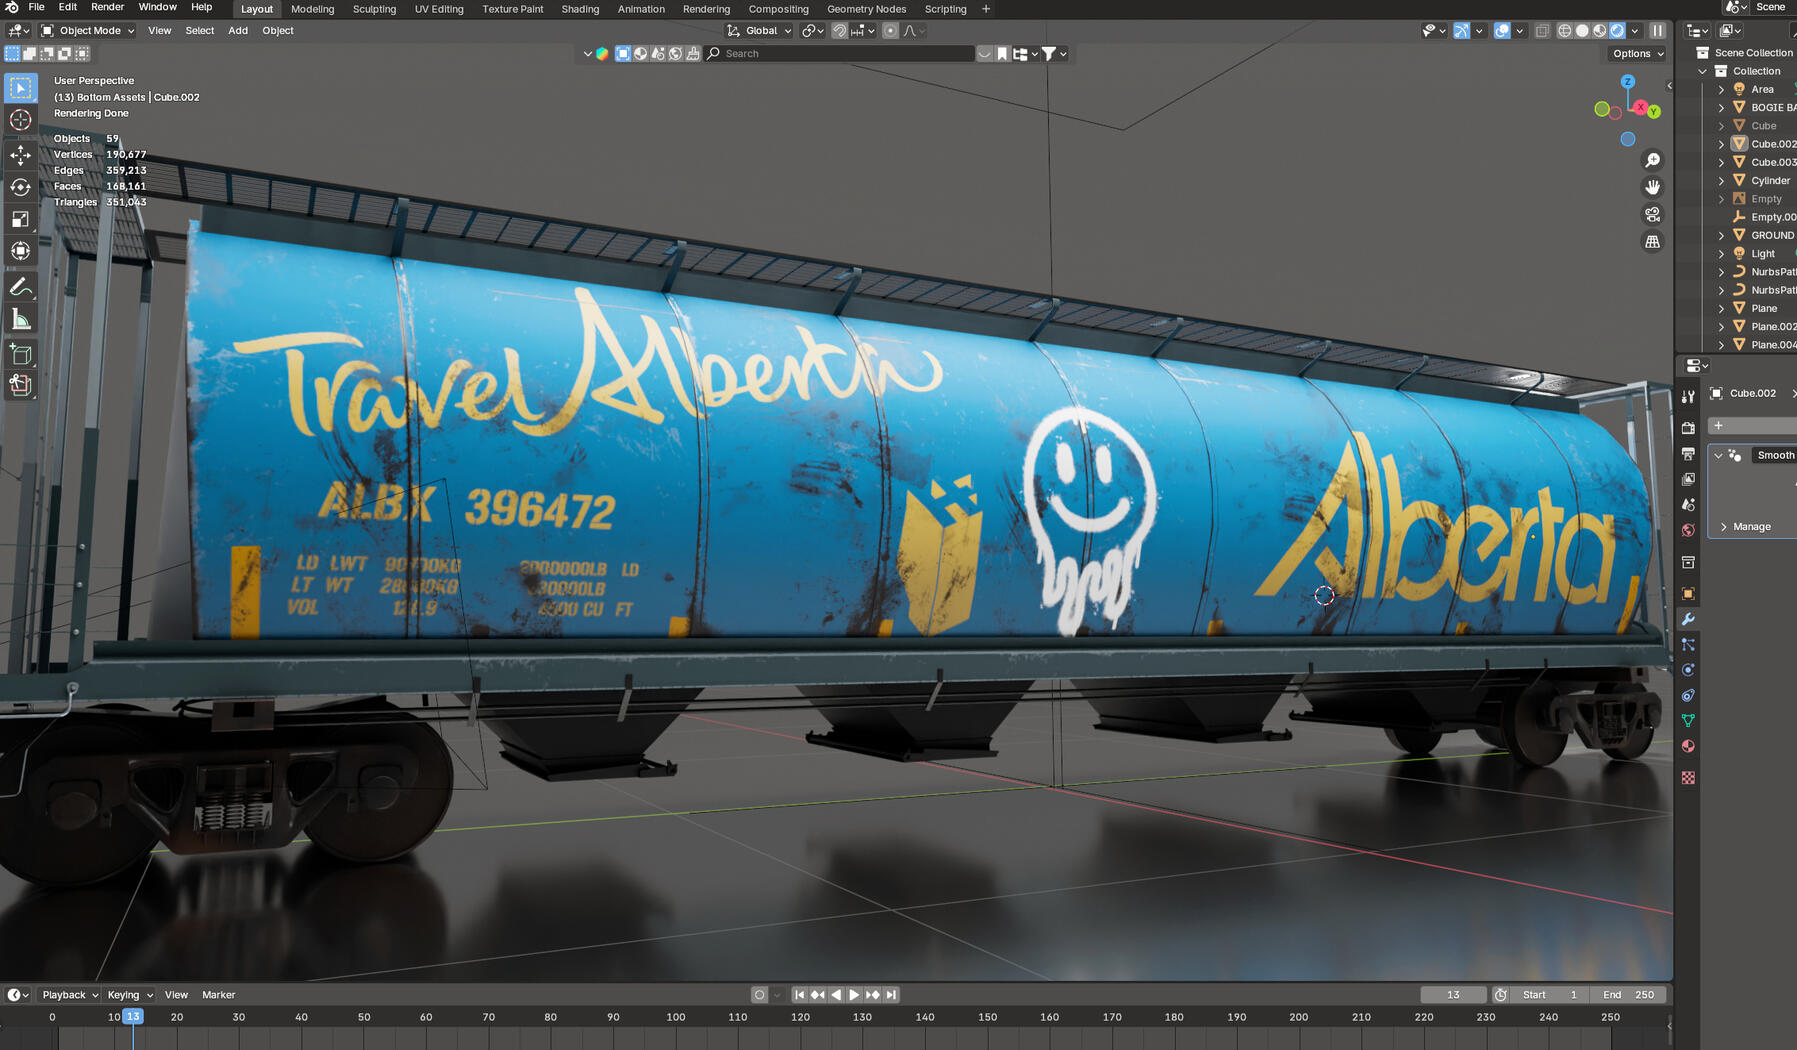Expand the Manage section

pyautogui.click(x=1752, y=527)
